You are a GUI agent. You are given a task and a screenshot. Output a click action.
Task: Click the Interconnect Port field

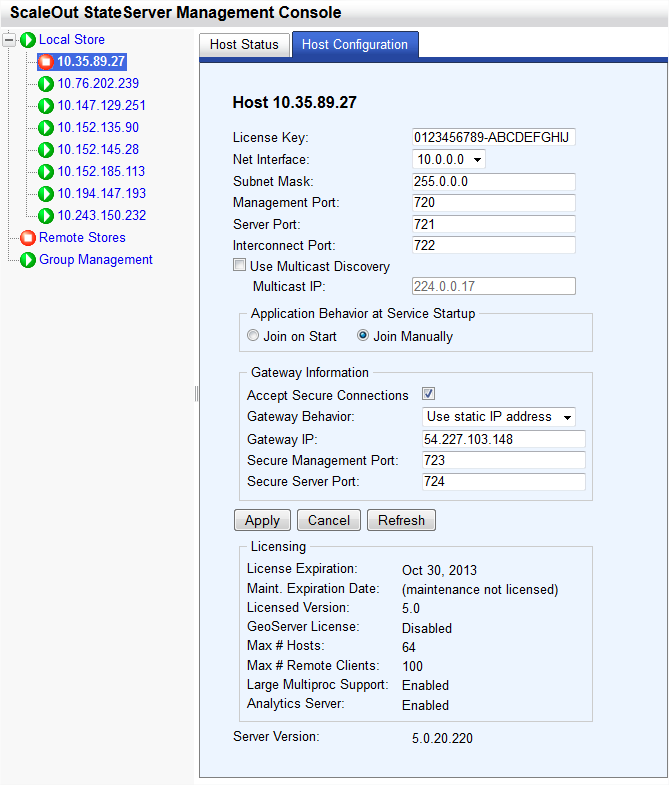click(x=494, y=245)
